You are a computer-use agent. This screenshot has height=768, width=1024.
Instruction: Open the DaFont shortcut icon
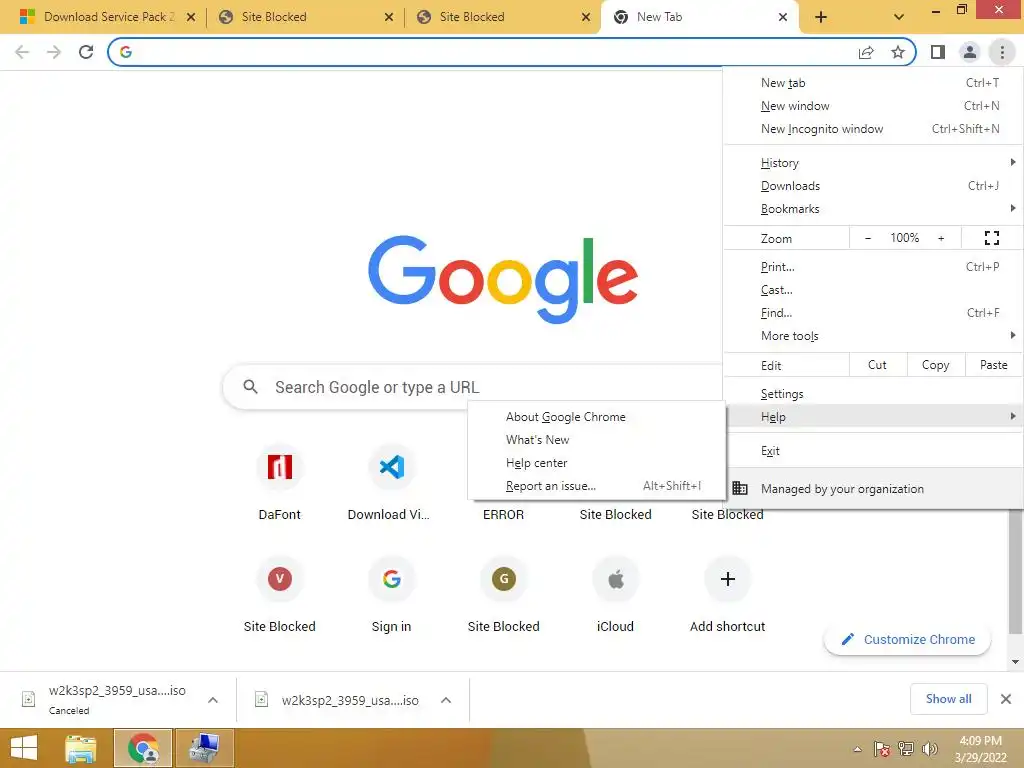tap(280, 467)
